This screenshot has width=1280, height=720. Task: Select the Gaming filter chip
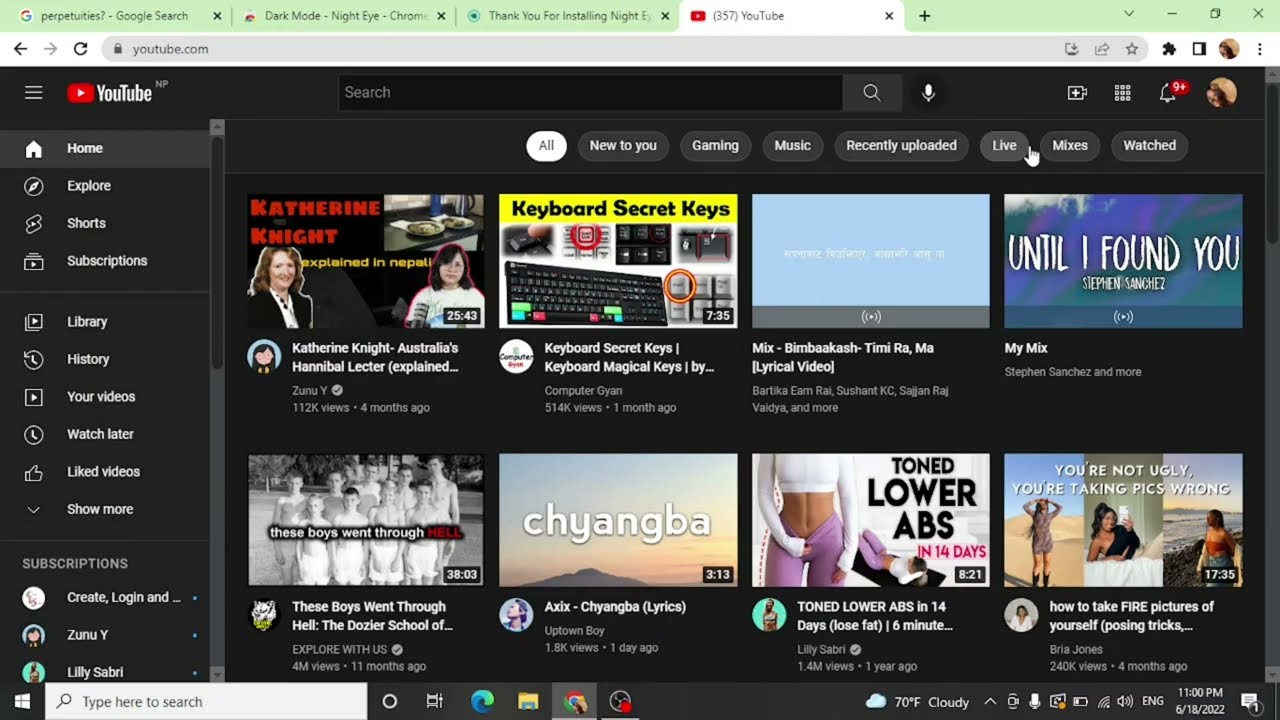coord(715,146)
